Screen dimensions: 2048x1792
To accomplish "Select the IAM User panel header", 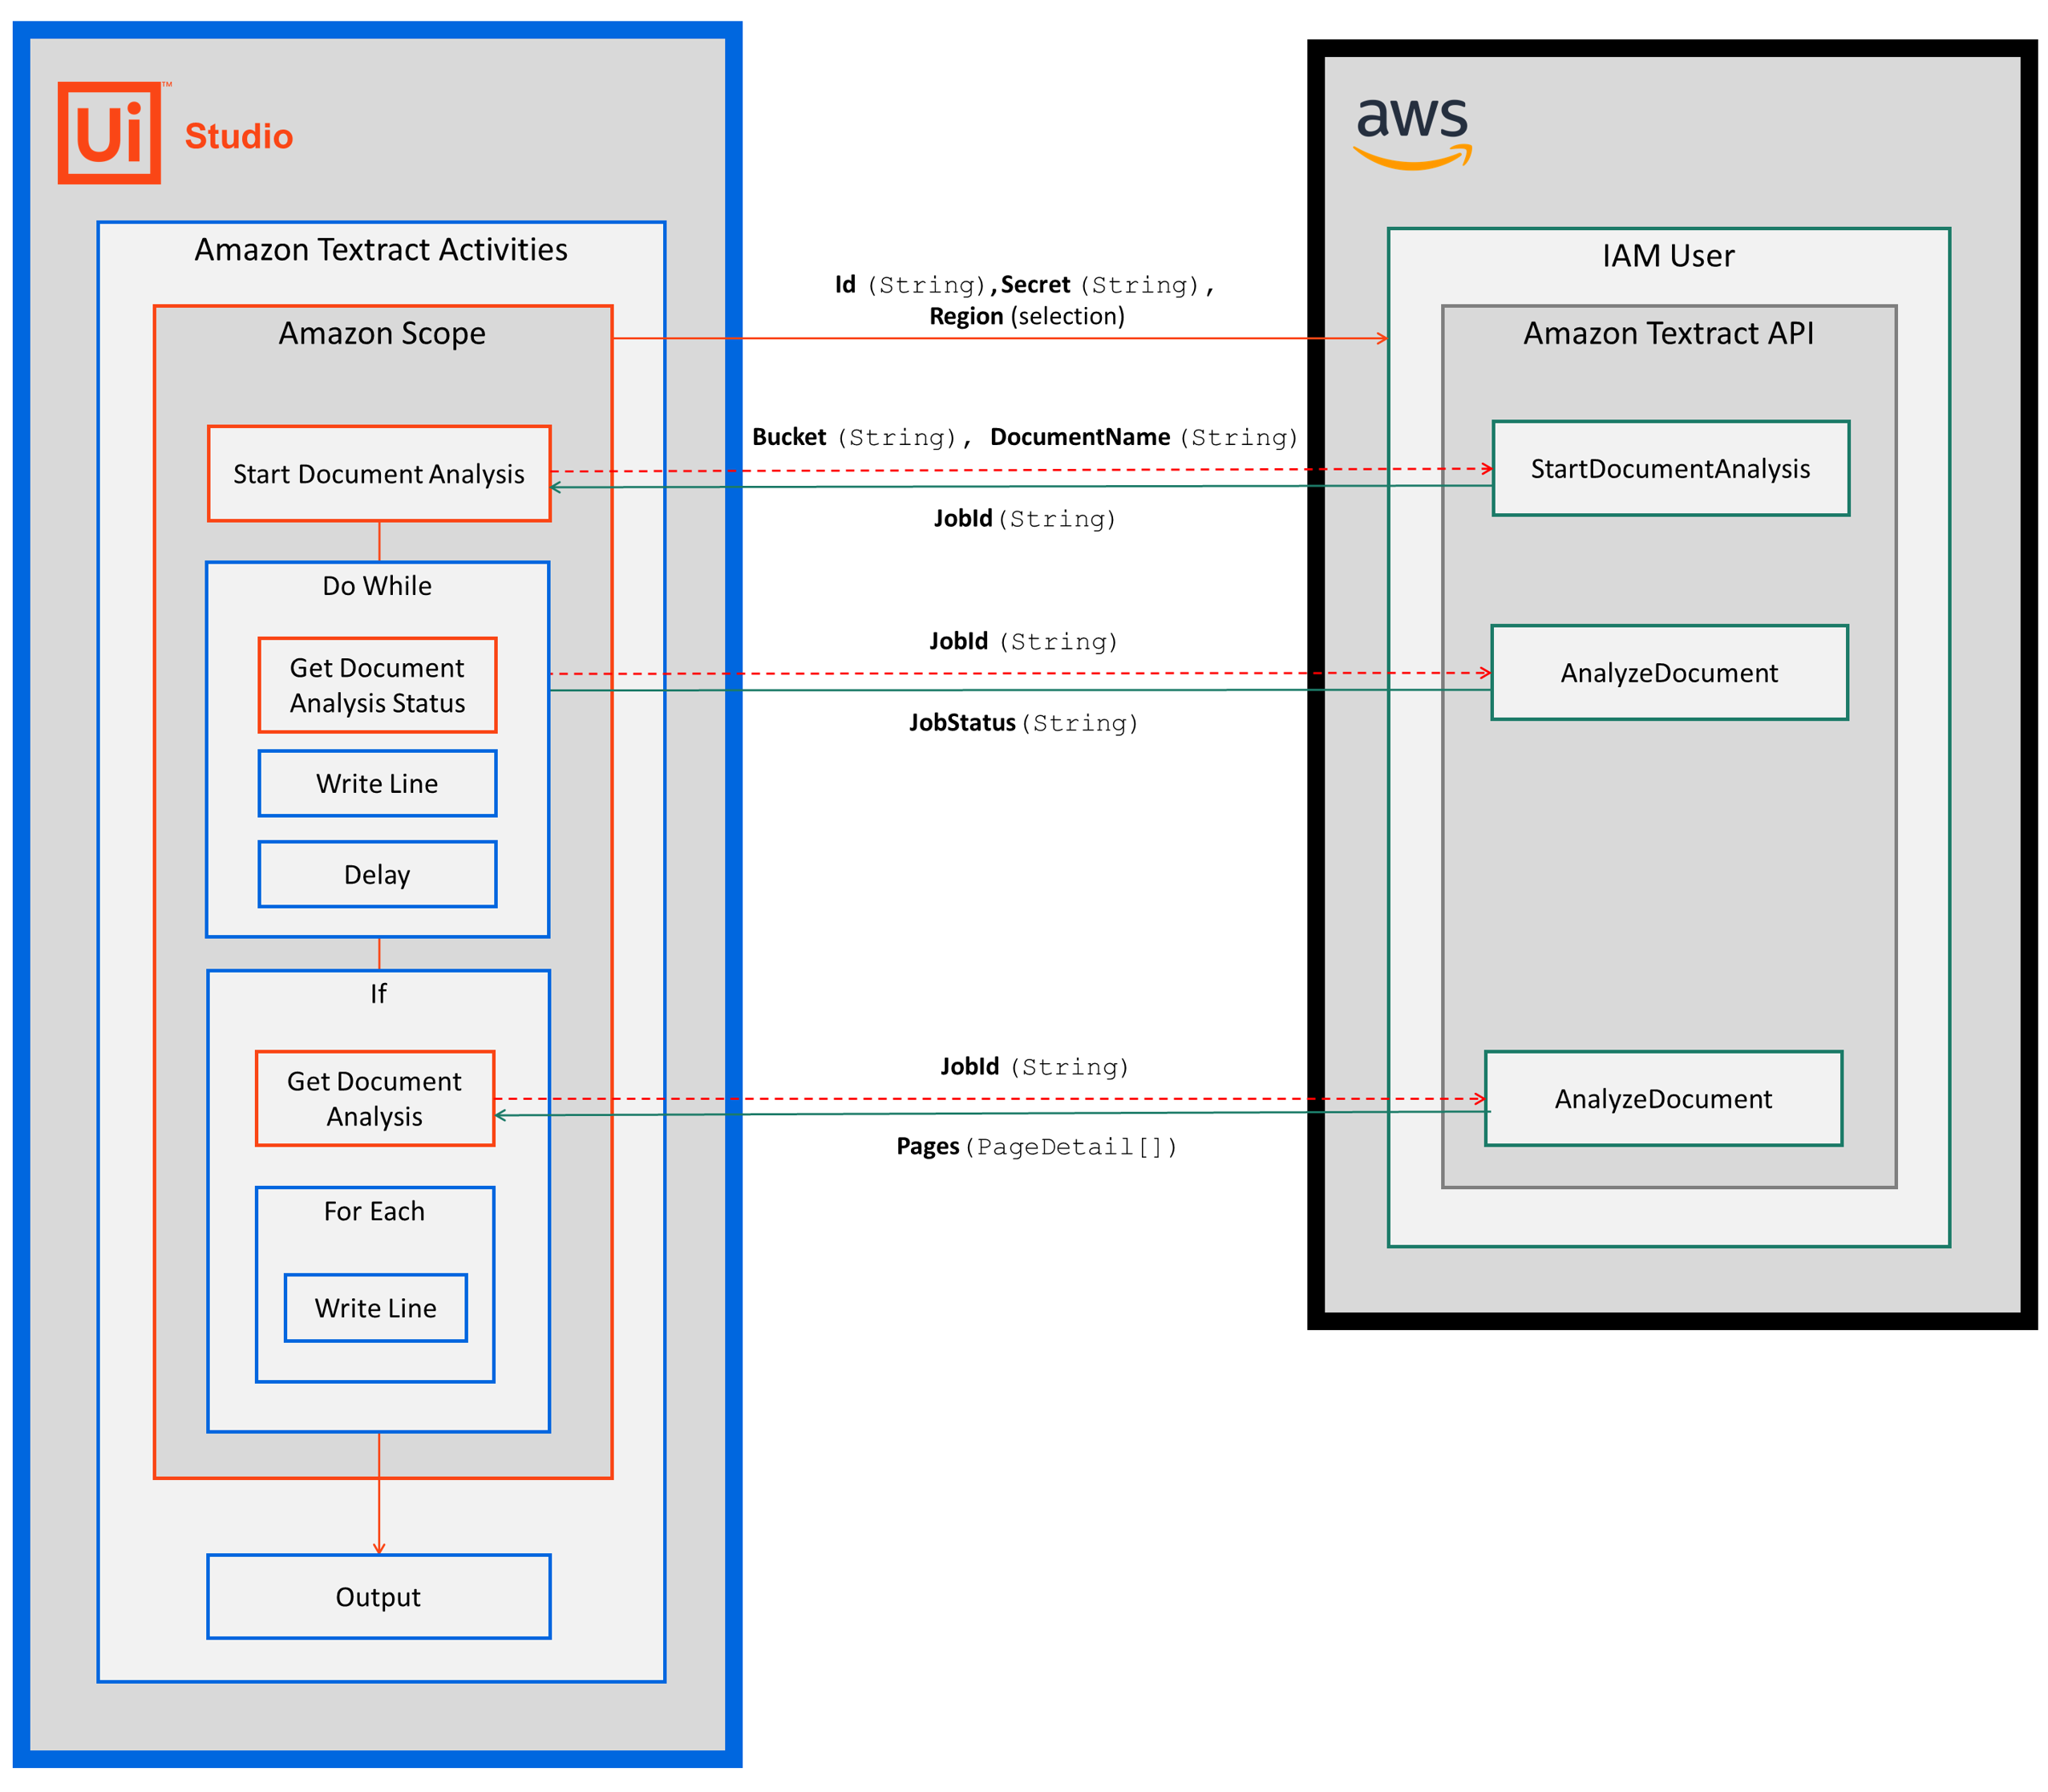I will pyautogui.click(x=1667, y=255).
